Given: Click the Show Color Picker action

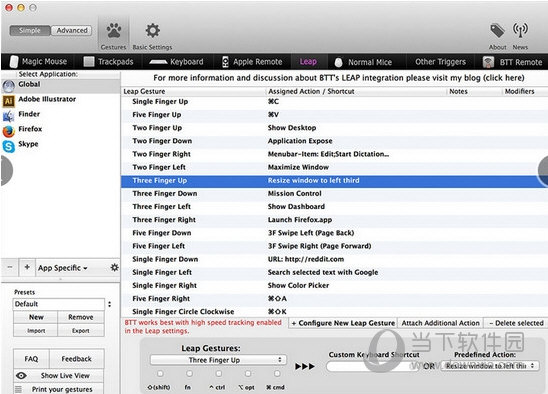Looking at the screenshot, I should tap(298, 285).
